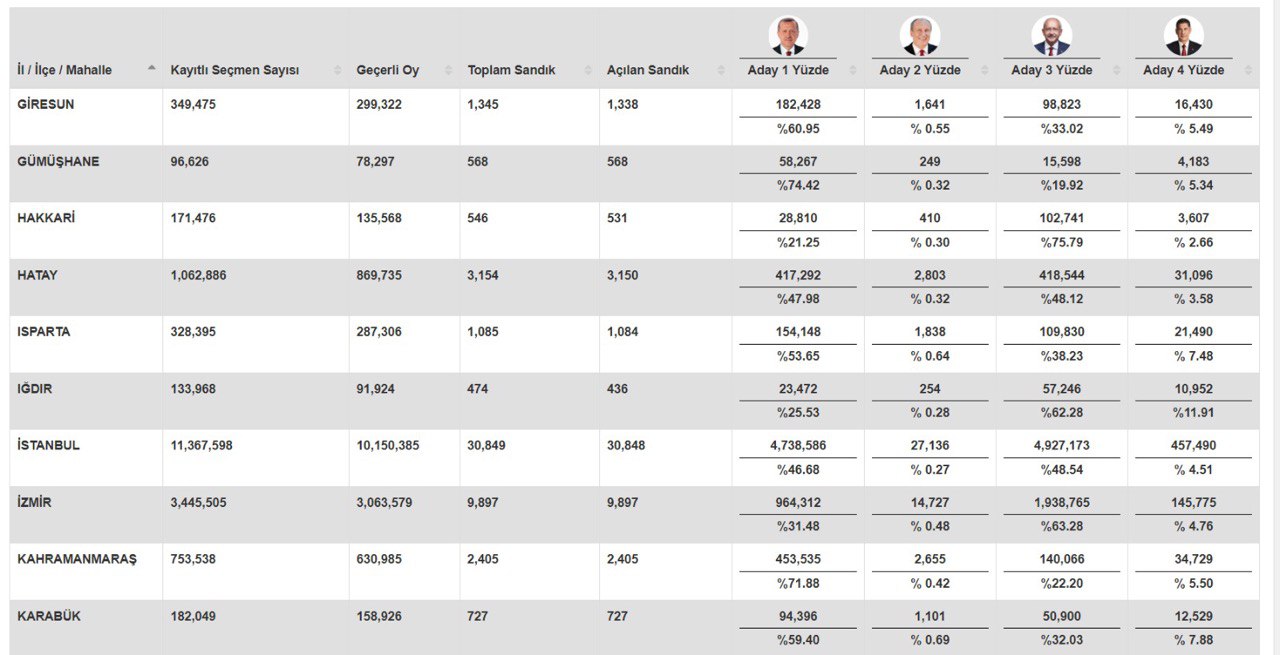Click sort arrows next to Aday 1 Yüzde

pos(853,70)
